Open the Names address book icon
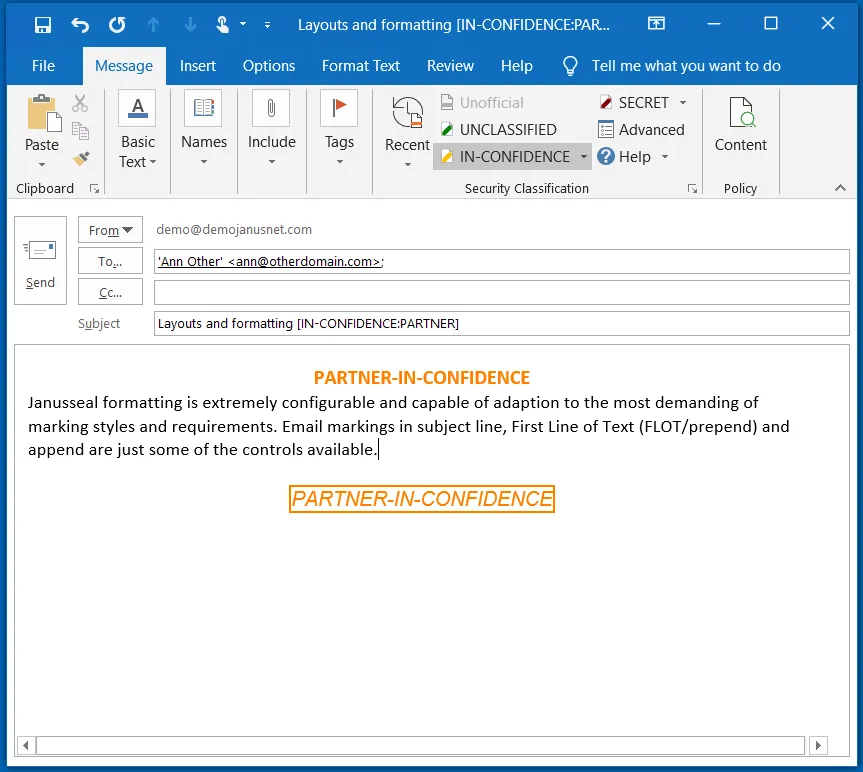 pyautogui.click(x=204, y=109)
